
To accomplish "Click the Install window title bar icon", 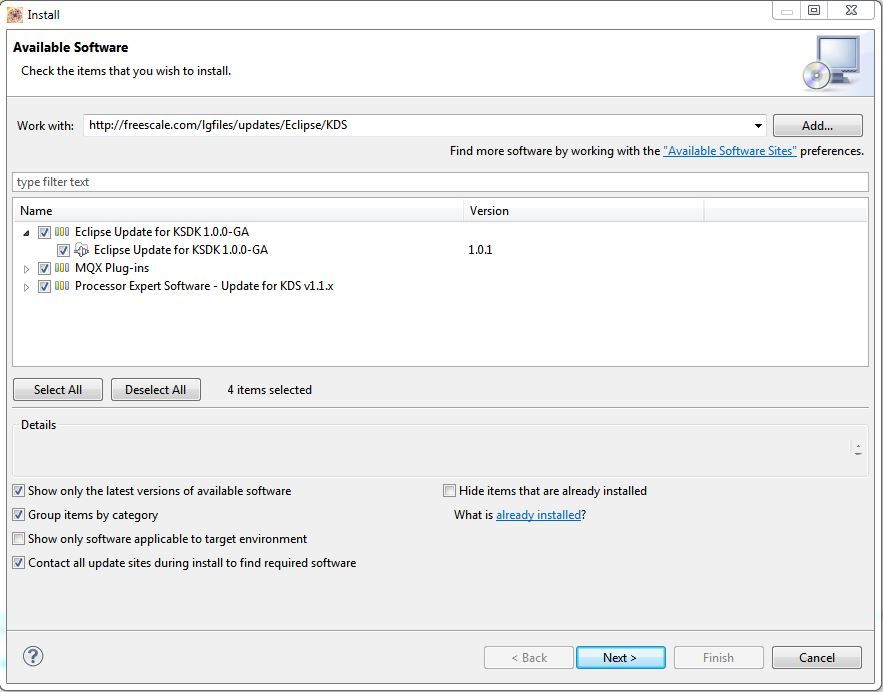I will click(15, 15).
